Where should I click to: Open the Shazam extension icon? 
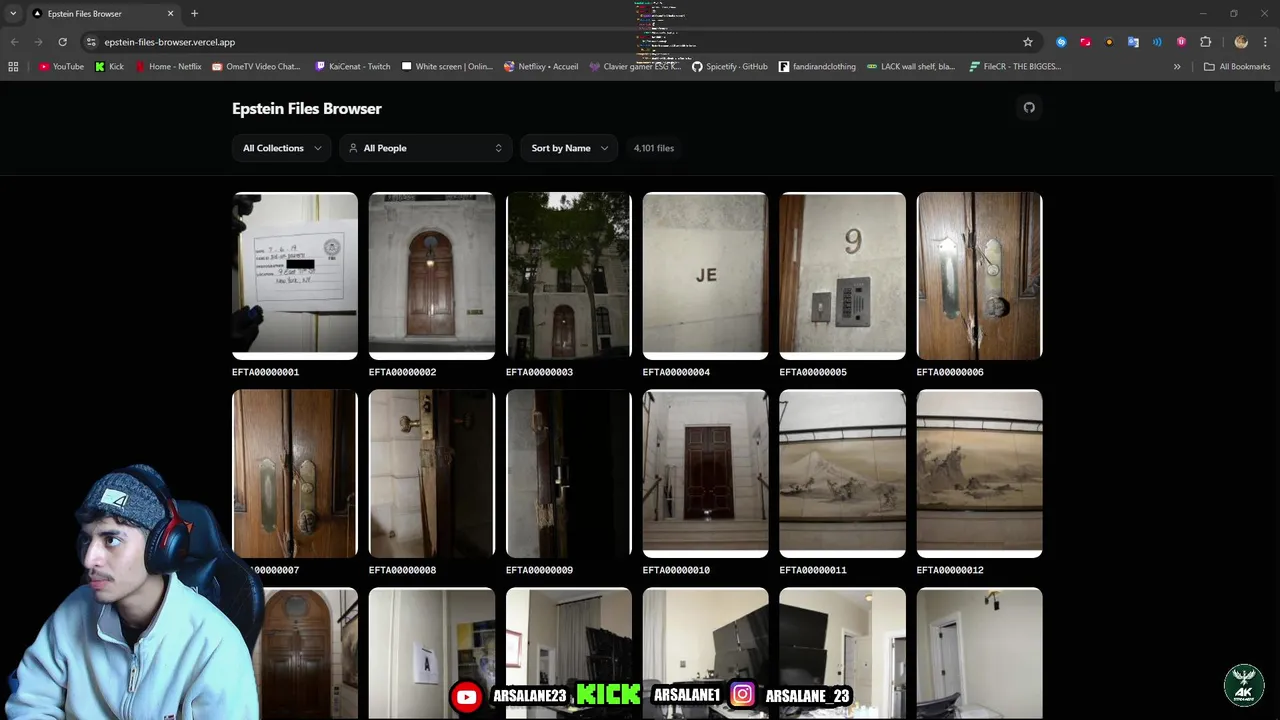(x=1061, y=42)
